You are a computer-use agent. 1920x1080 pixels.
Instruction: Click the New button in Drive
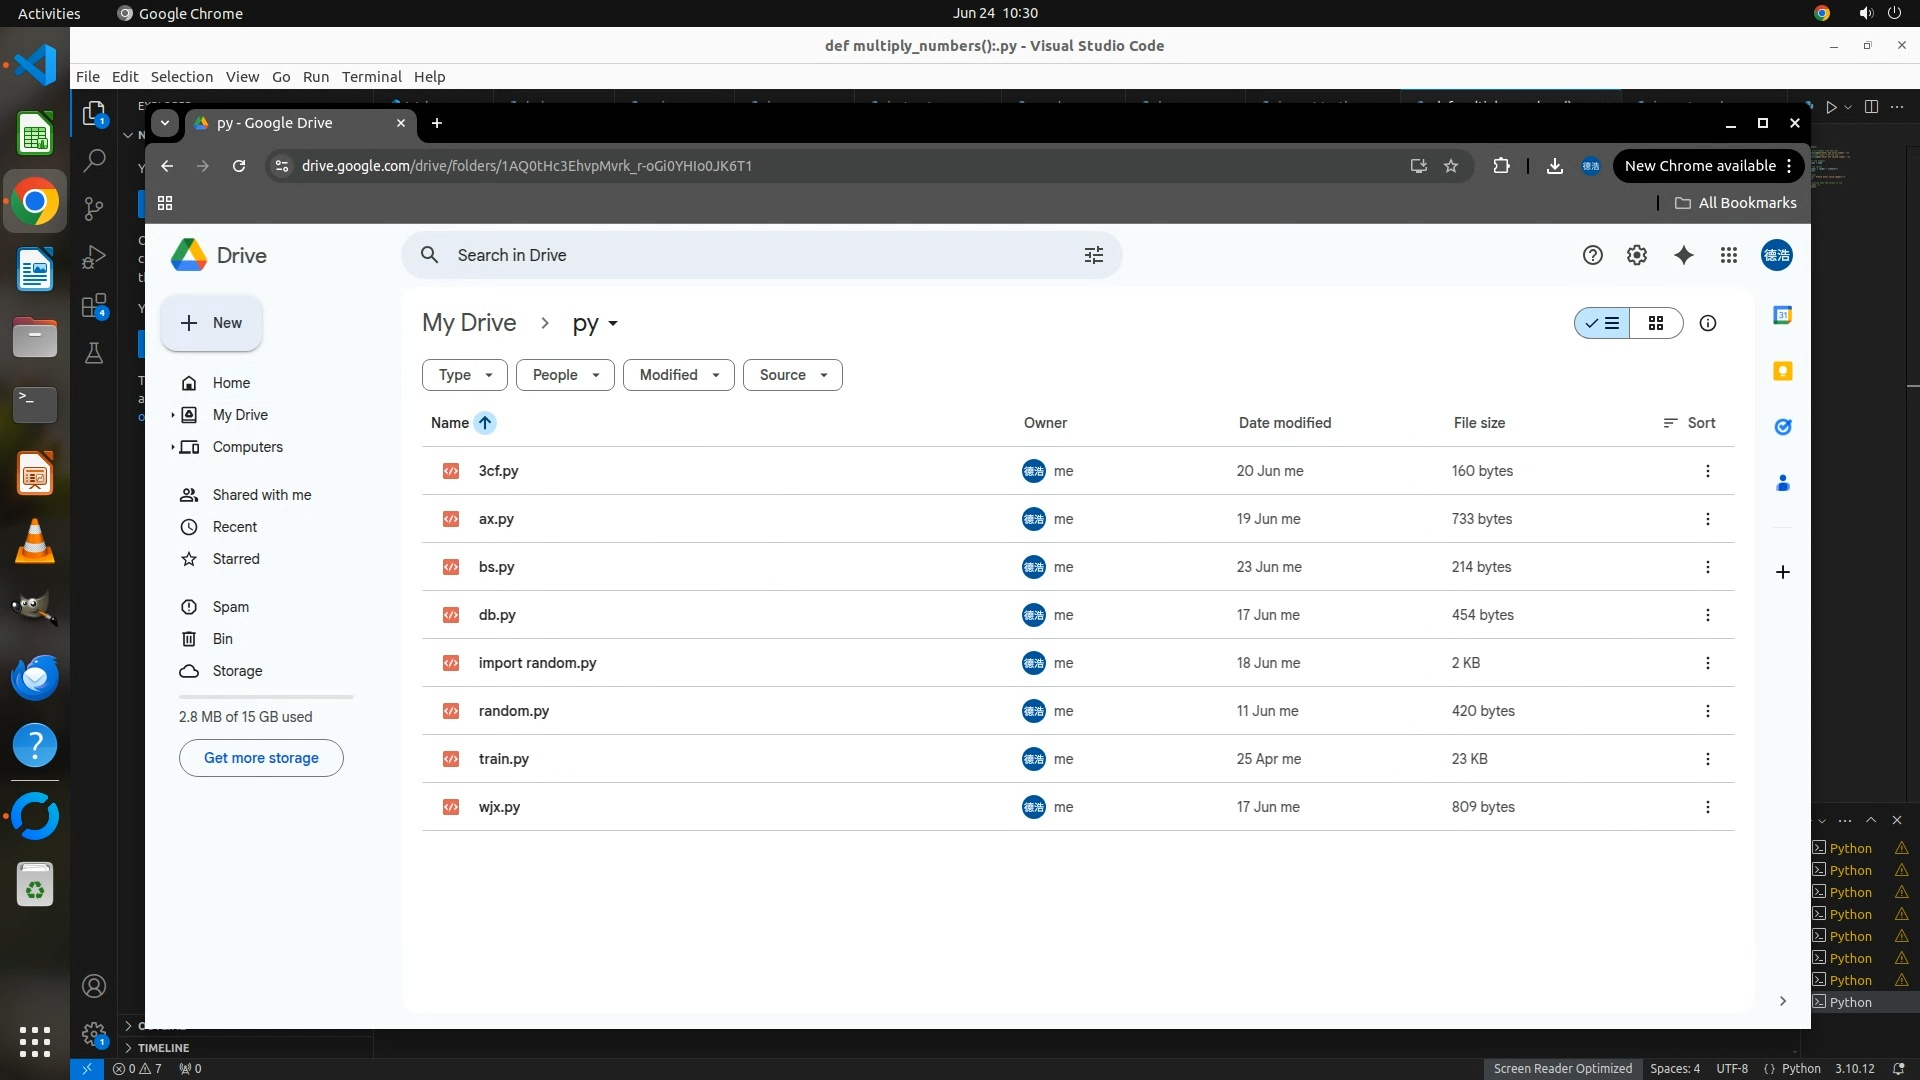click(212, 323)
